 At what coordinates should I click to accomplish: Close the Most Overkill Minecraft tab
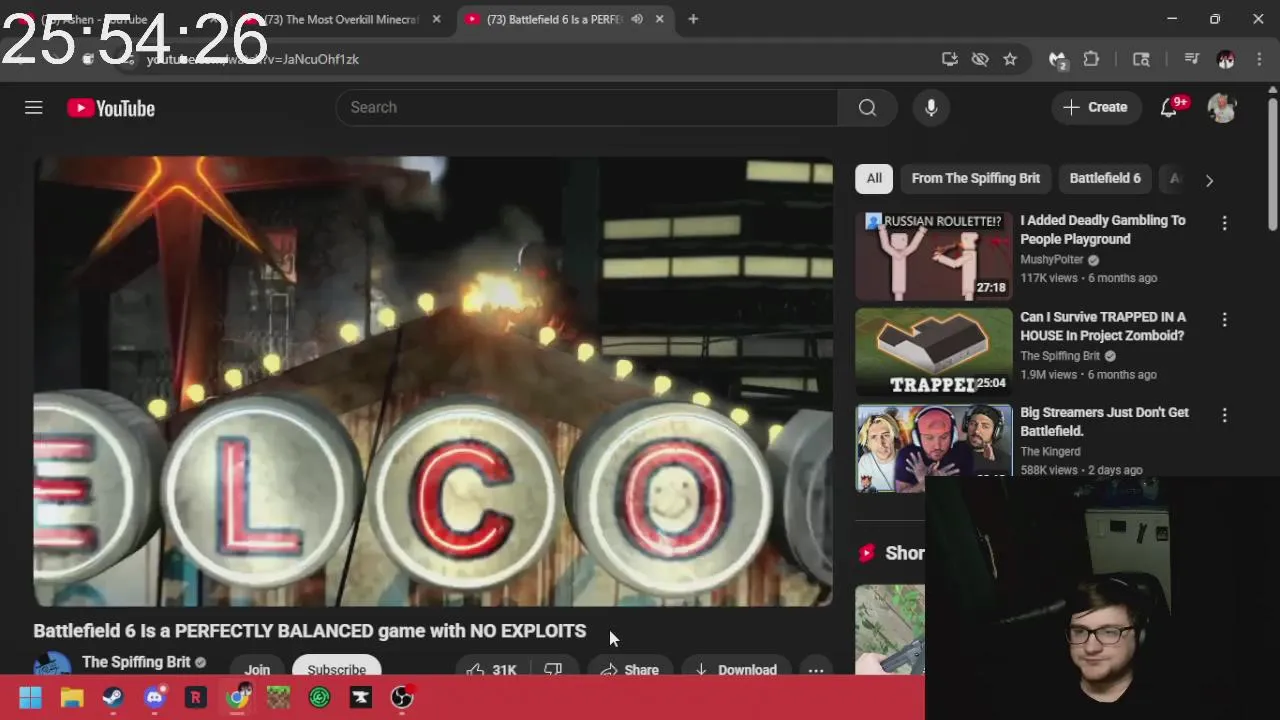click(436, 19)
